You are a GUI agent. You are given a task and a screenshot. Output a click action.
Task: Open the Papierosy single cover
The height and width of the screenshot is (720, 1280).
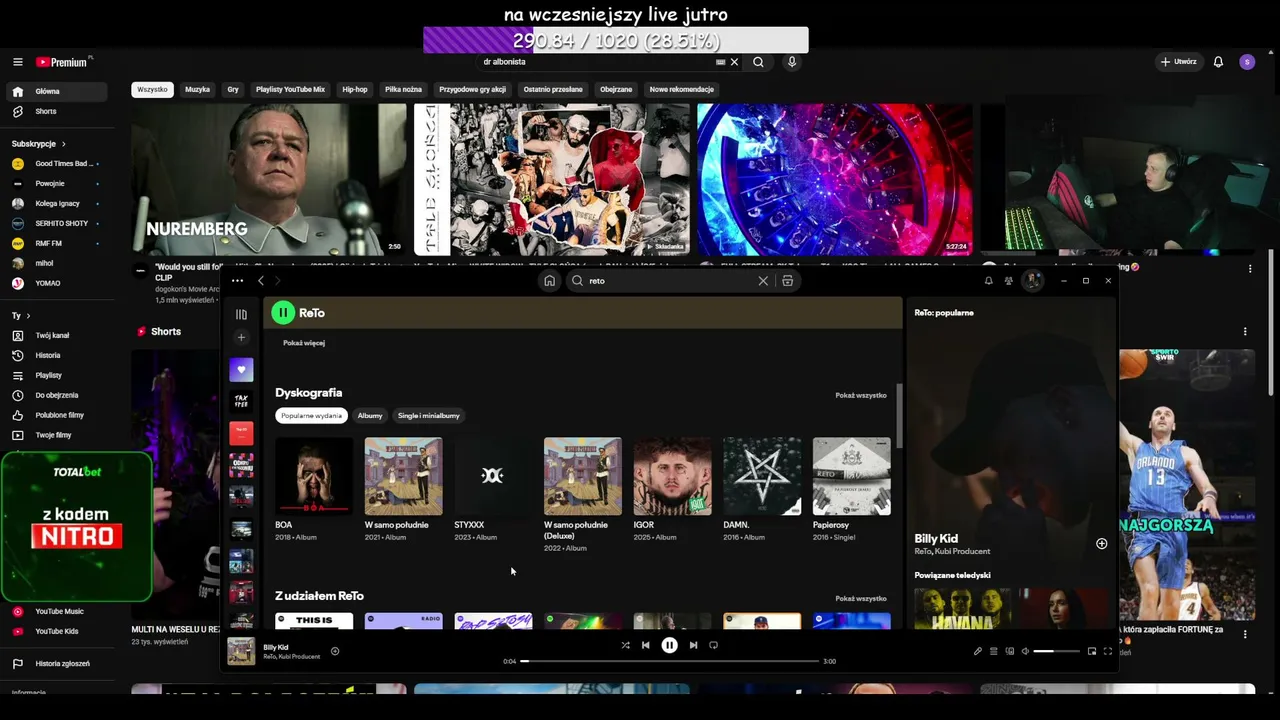852,476
